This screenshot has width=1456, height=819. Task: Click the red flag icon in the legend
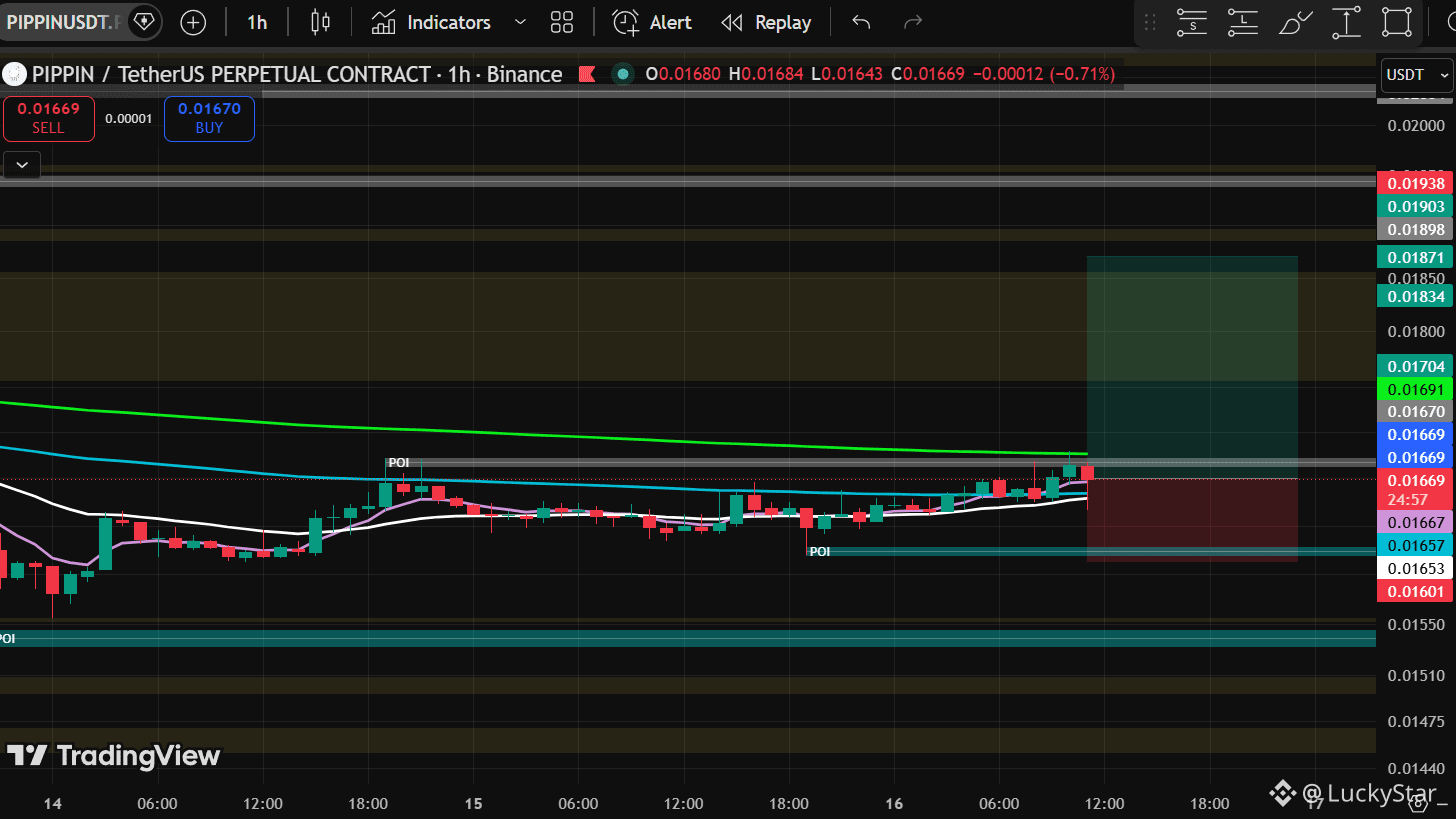588,74
